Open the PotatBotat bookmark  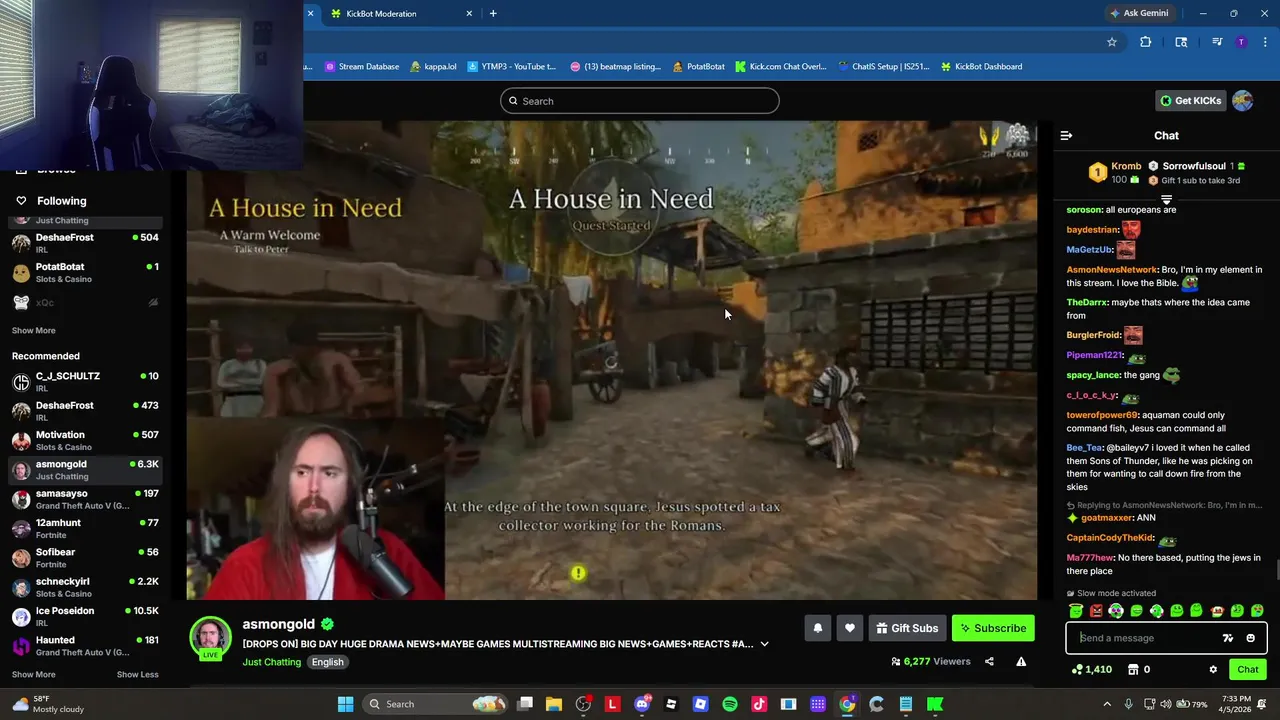click(x=699, y=66)
